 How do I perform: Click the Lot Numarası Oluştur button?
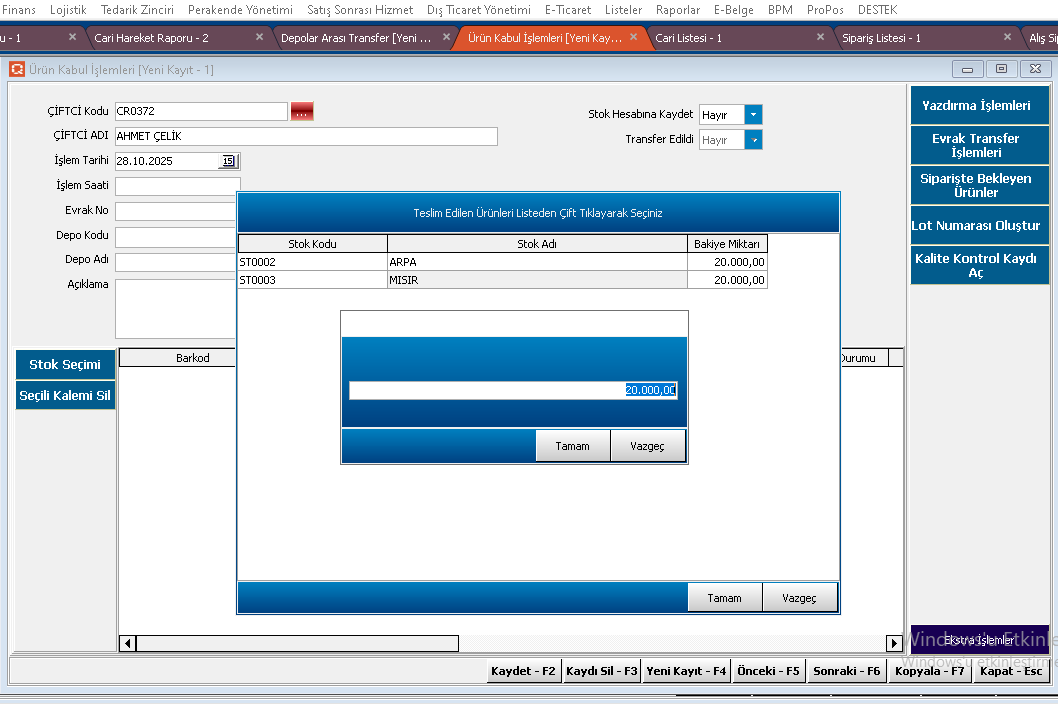(975, 226)
